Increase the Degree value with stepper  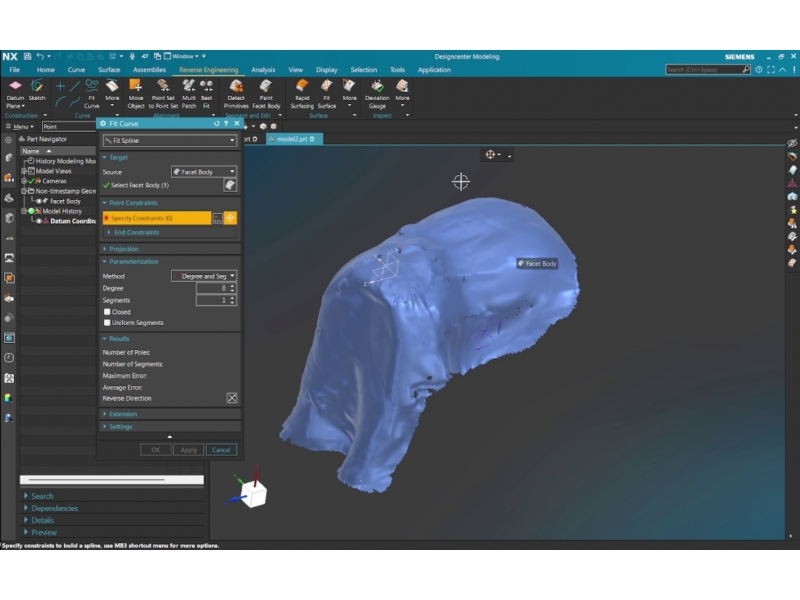pyautogui.click(x=233, y=286)
